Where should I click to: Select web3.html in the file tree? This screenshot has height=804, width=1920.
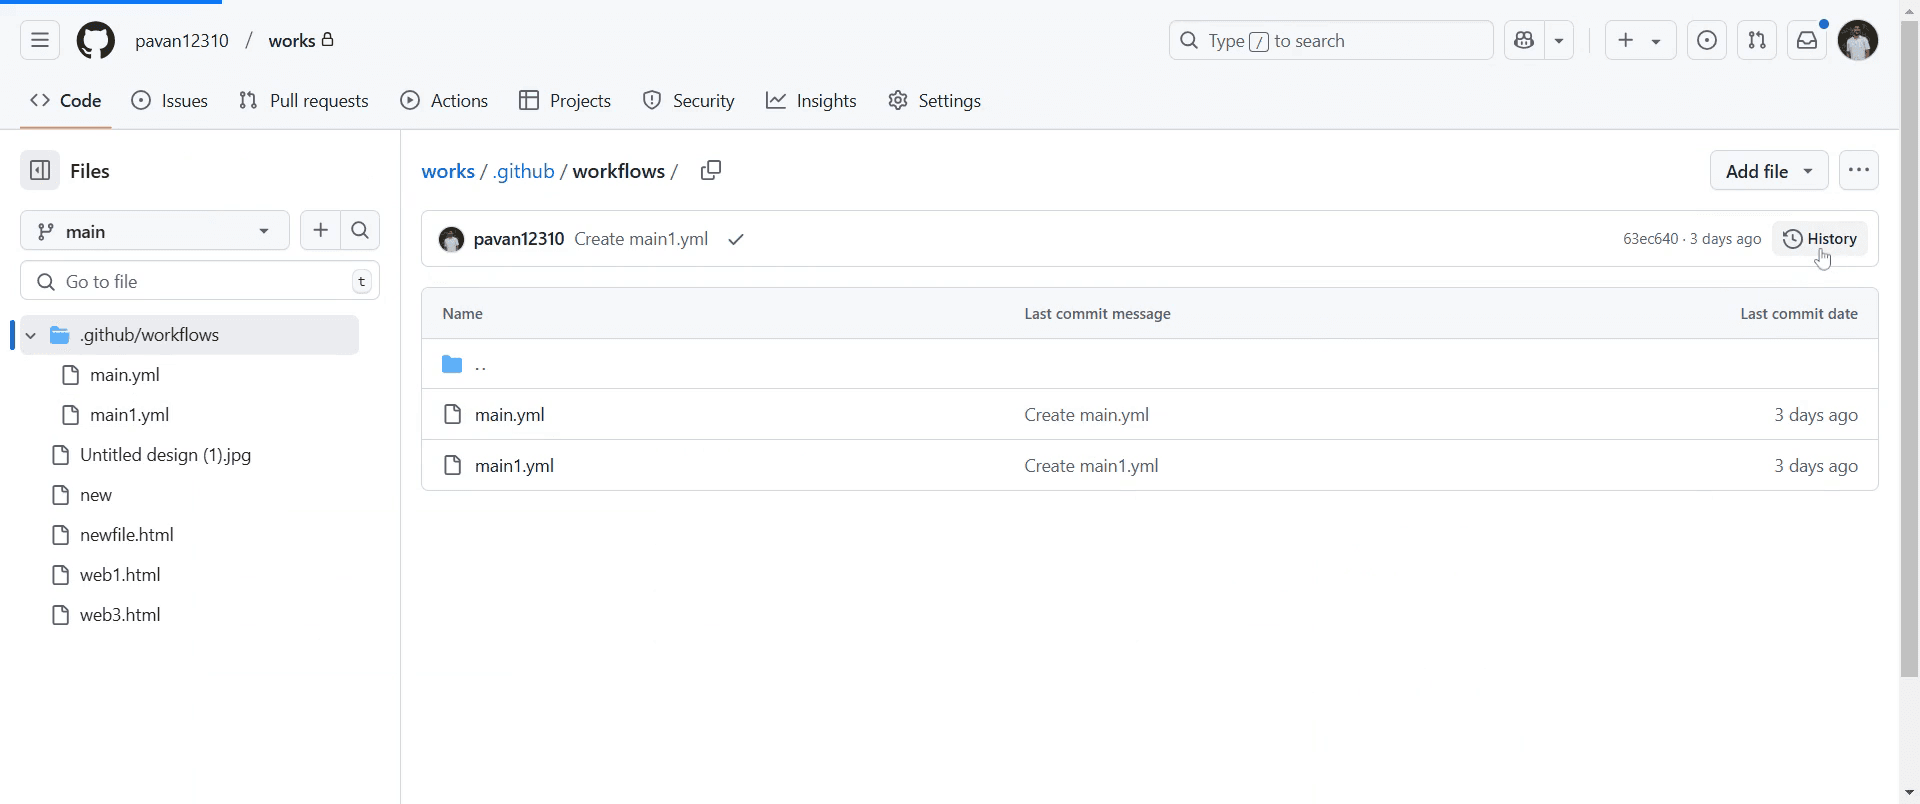click(120, 615)
